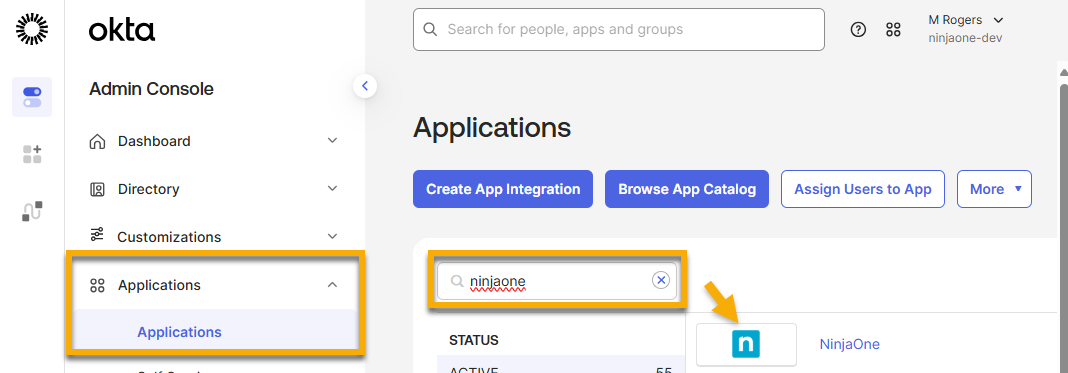
Task: Open the help question mark icon
Action: pos(859,30)
